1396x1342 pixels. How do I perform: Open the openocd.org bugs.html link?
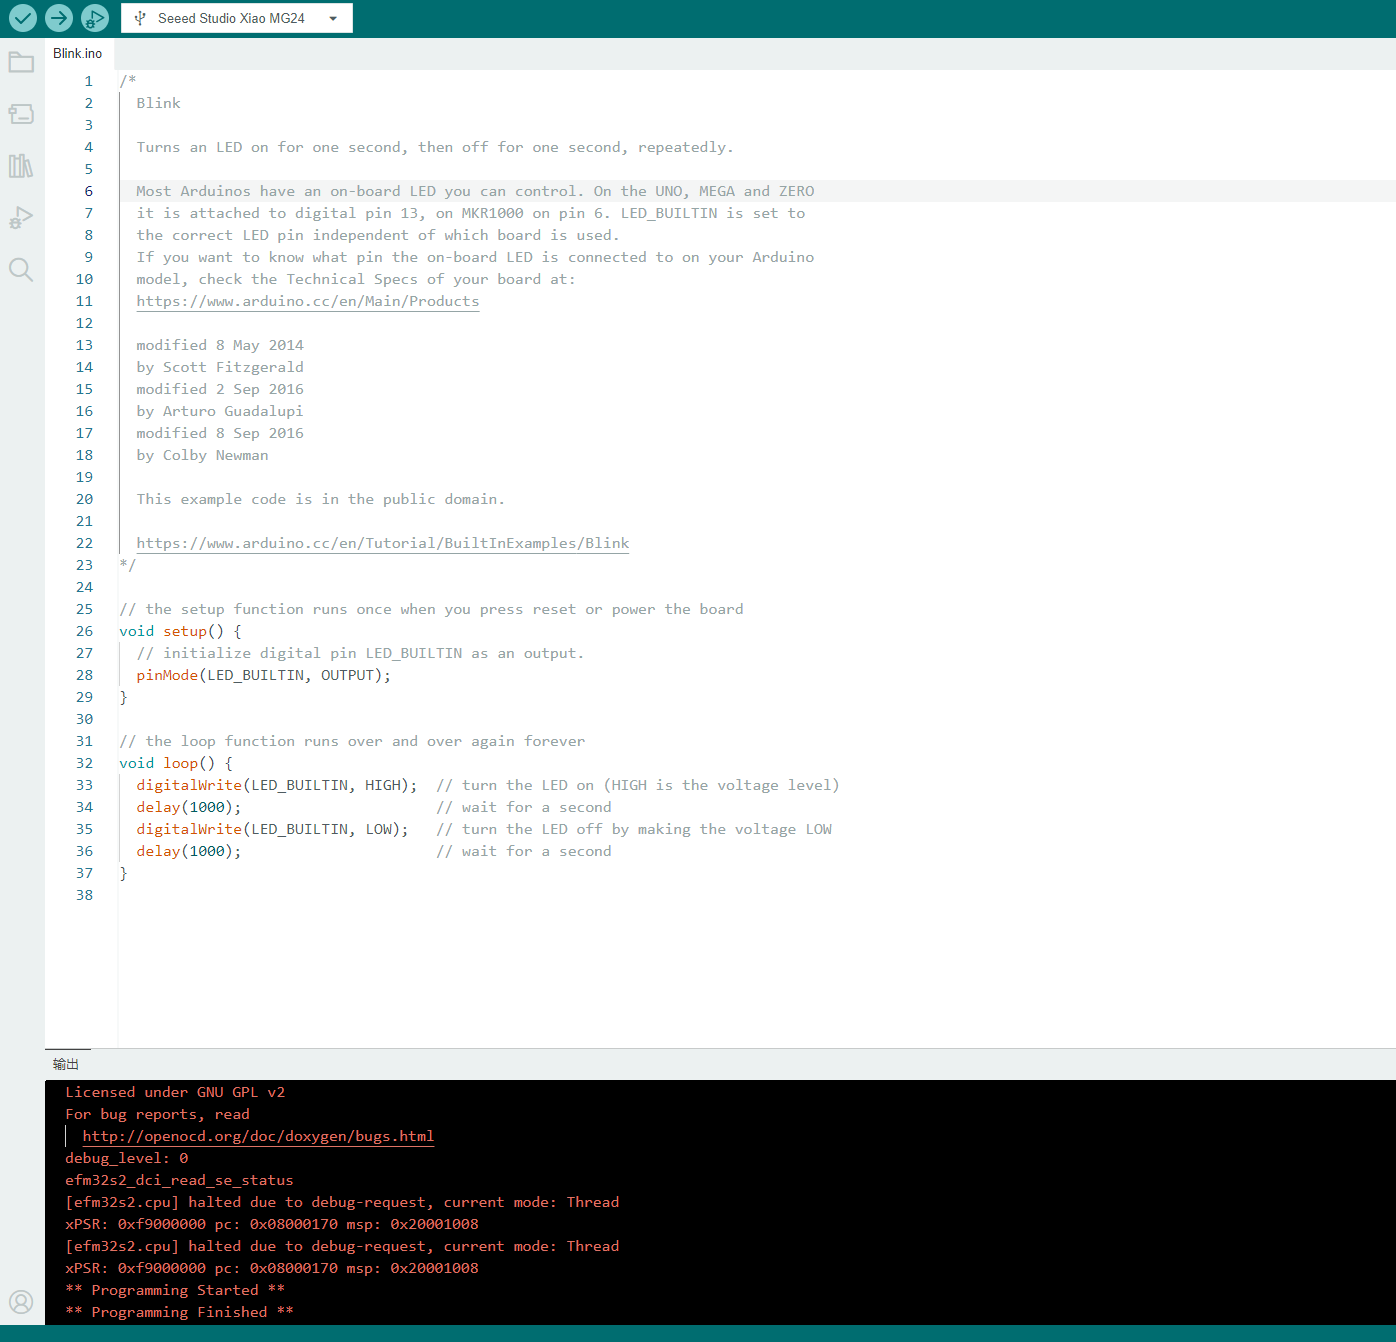pyautogui.click(x=258, y=1136)
